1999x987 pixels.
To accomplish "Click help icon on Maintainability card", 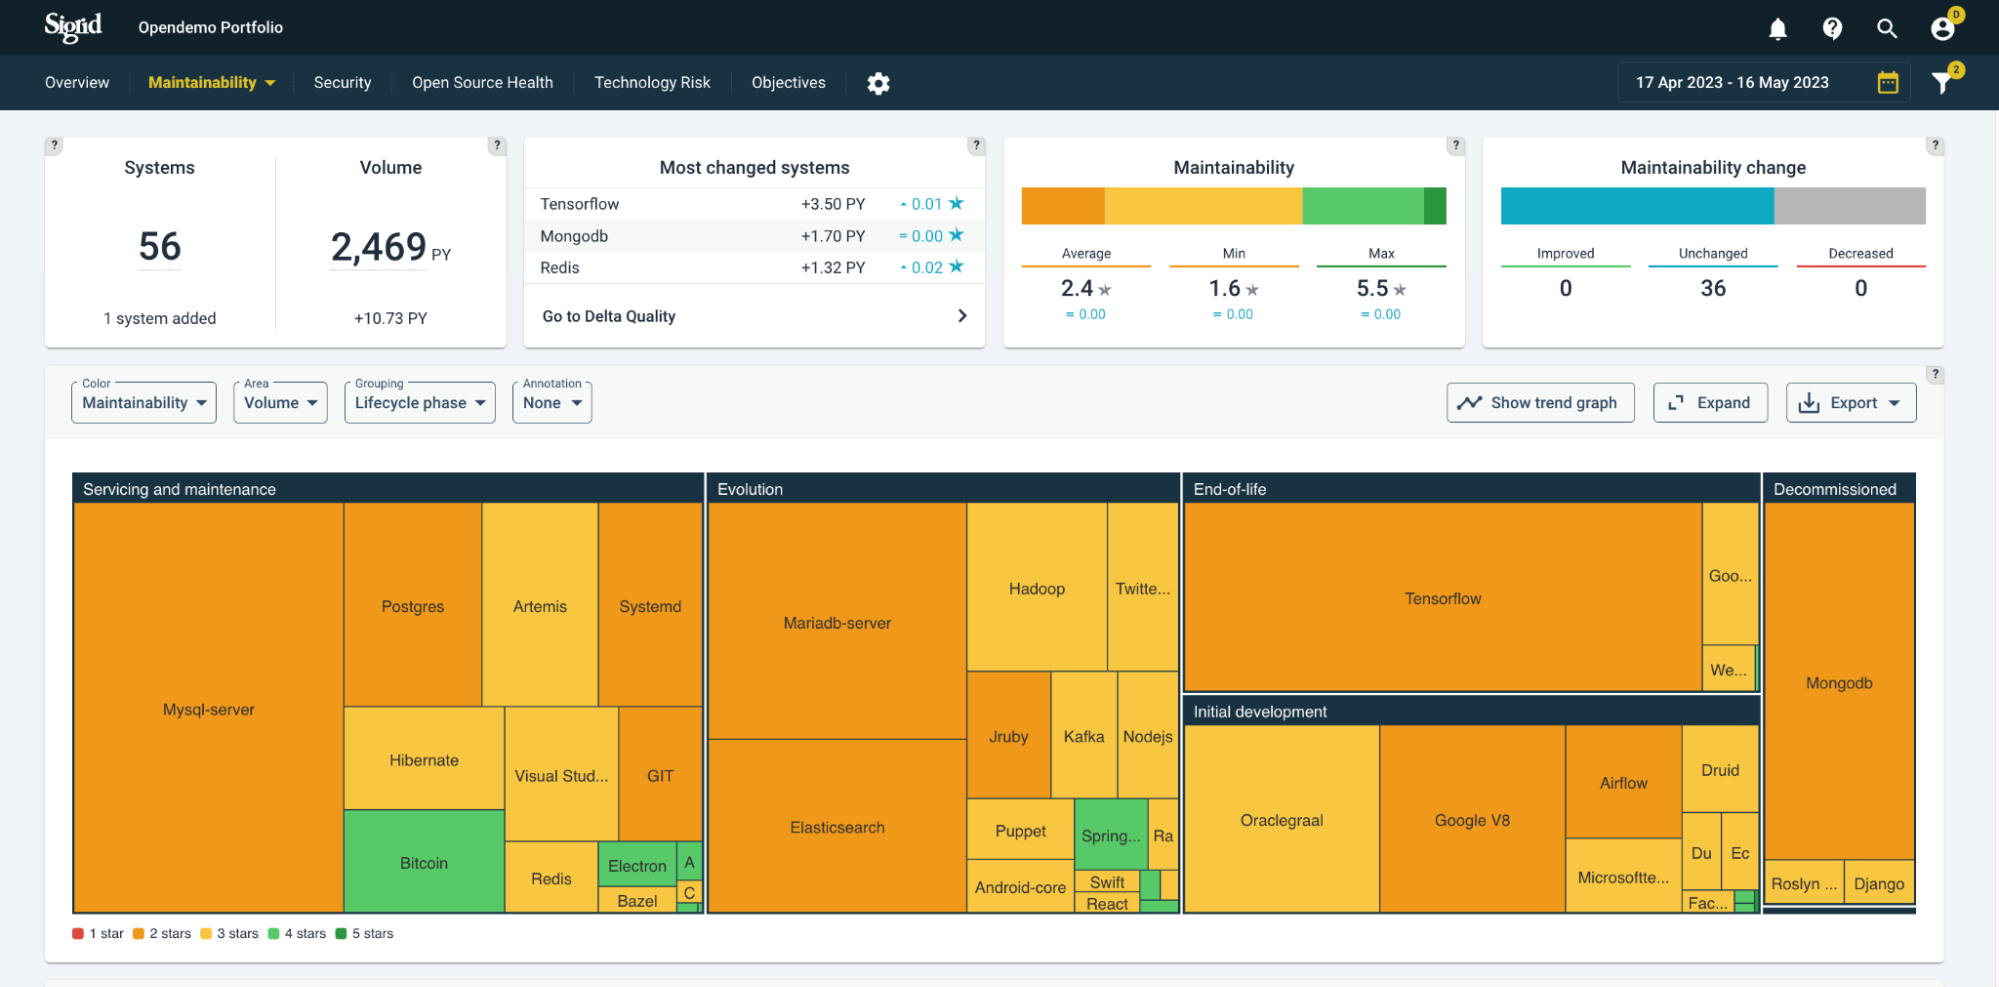I will pyautogui.click(x=1456, y=145).
